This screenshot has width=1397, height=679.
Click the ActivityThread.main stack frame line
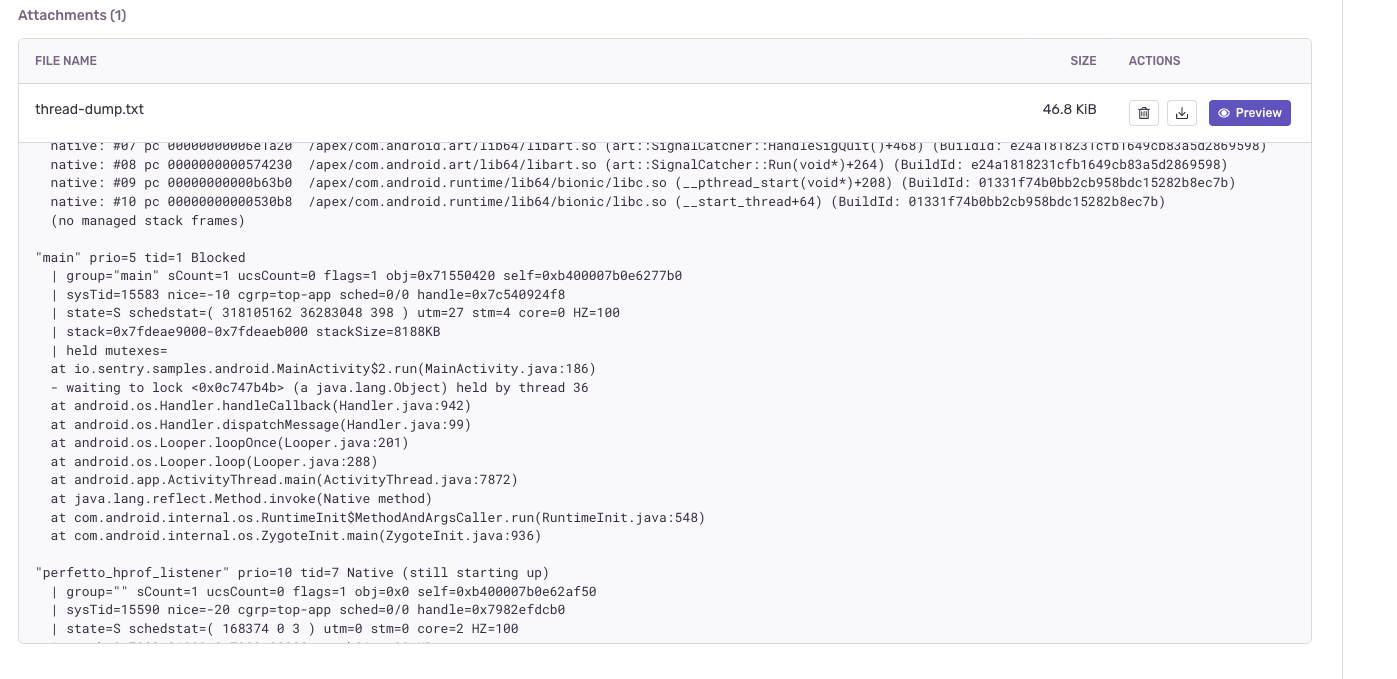click(284, 480)
